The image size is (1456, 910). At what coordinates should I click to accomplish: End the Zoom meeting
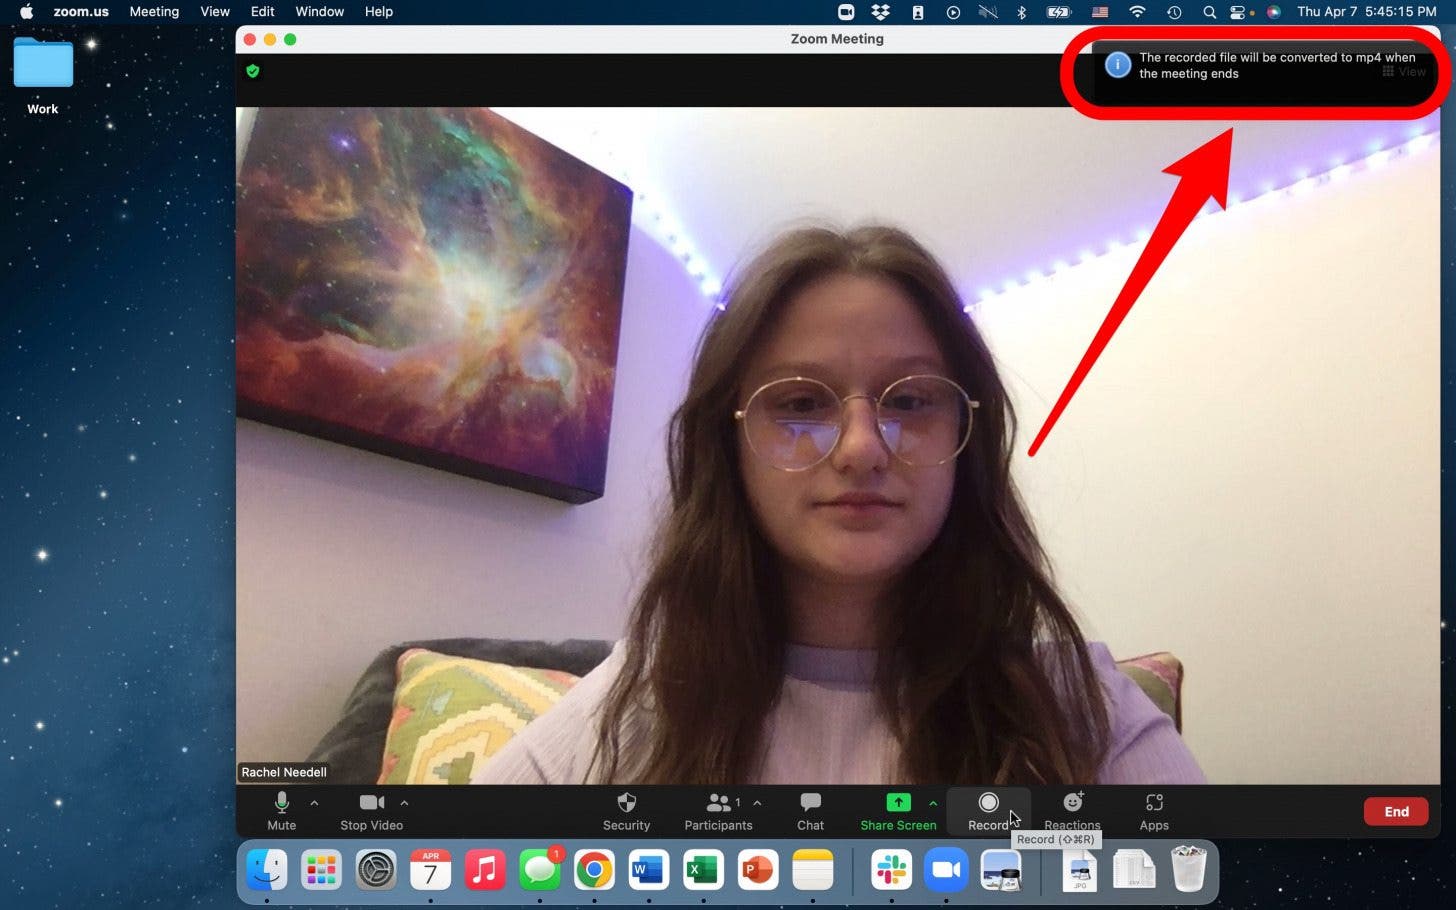1395,811
